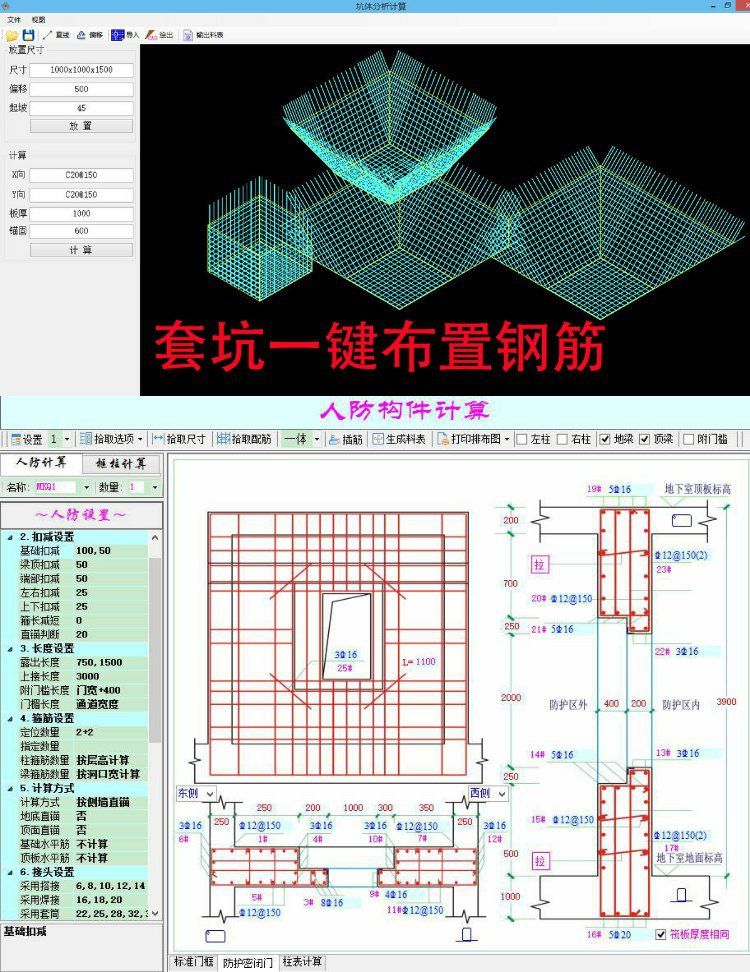750x972 pixels.
Task: Click the 输出料表 export table icon
Action: tap(188, 35)
